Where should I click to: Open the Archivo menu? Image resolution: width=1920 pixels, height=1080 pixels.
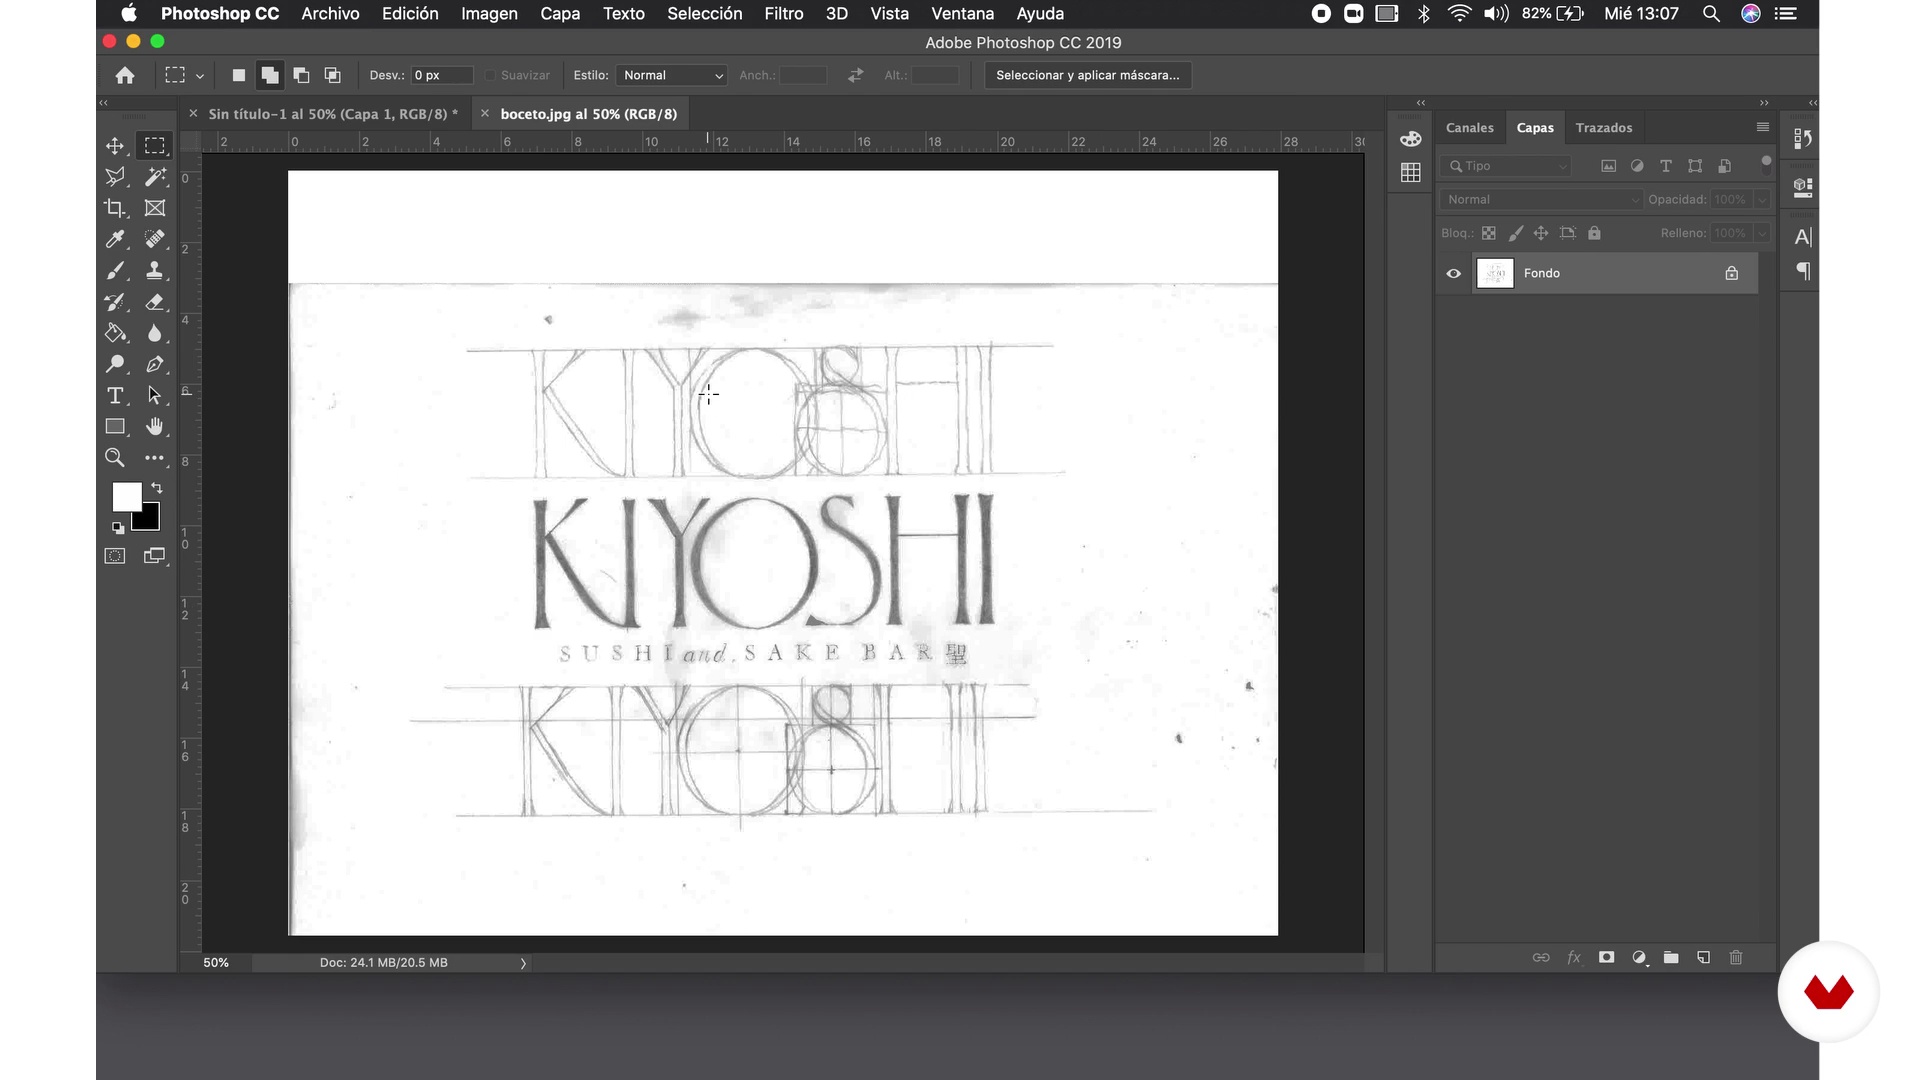(330, 14)
